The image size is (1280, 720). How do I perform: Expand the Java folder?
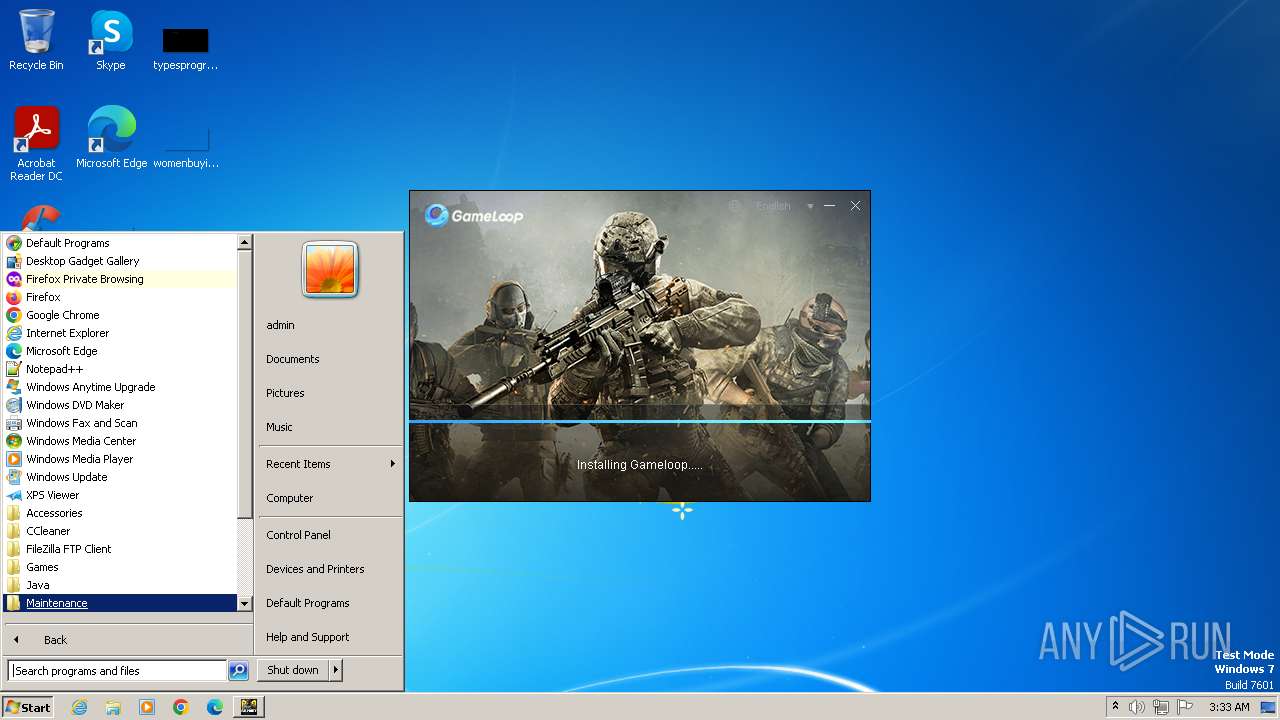click(120, 585)
